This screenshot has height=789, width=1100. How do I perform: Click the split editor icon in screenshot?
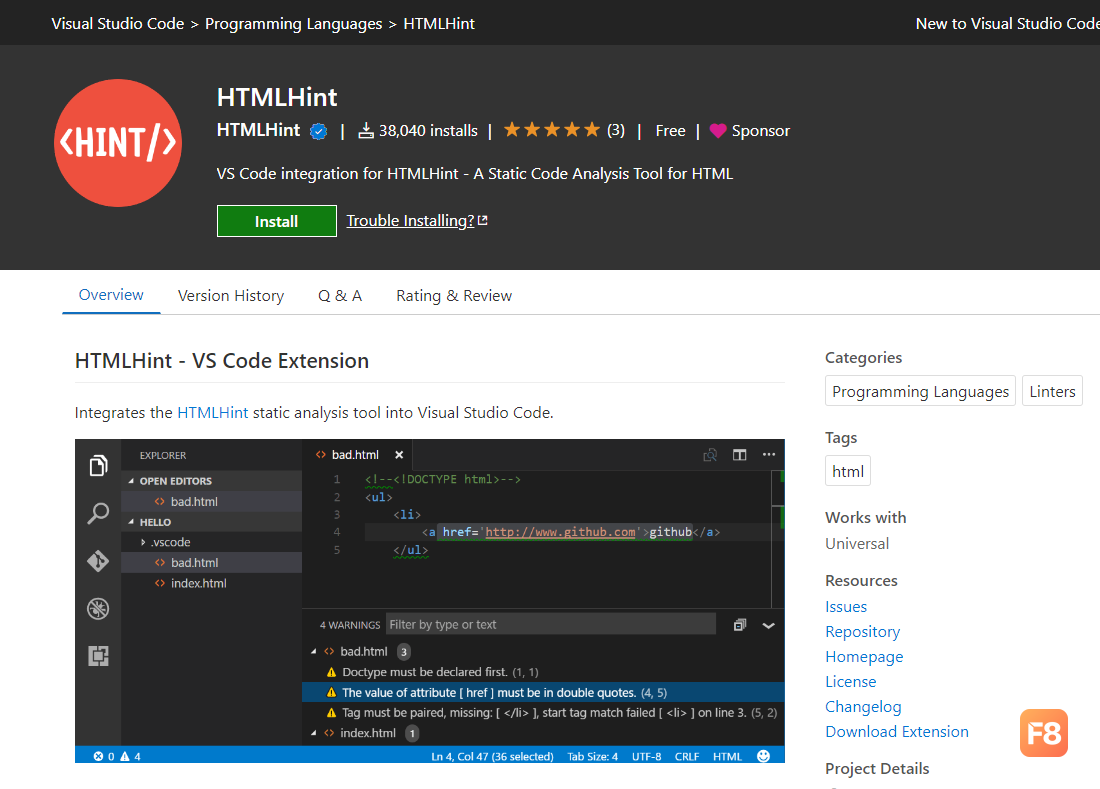(x=739, y=455)
